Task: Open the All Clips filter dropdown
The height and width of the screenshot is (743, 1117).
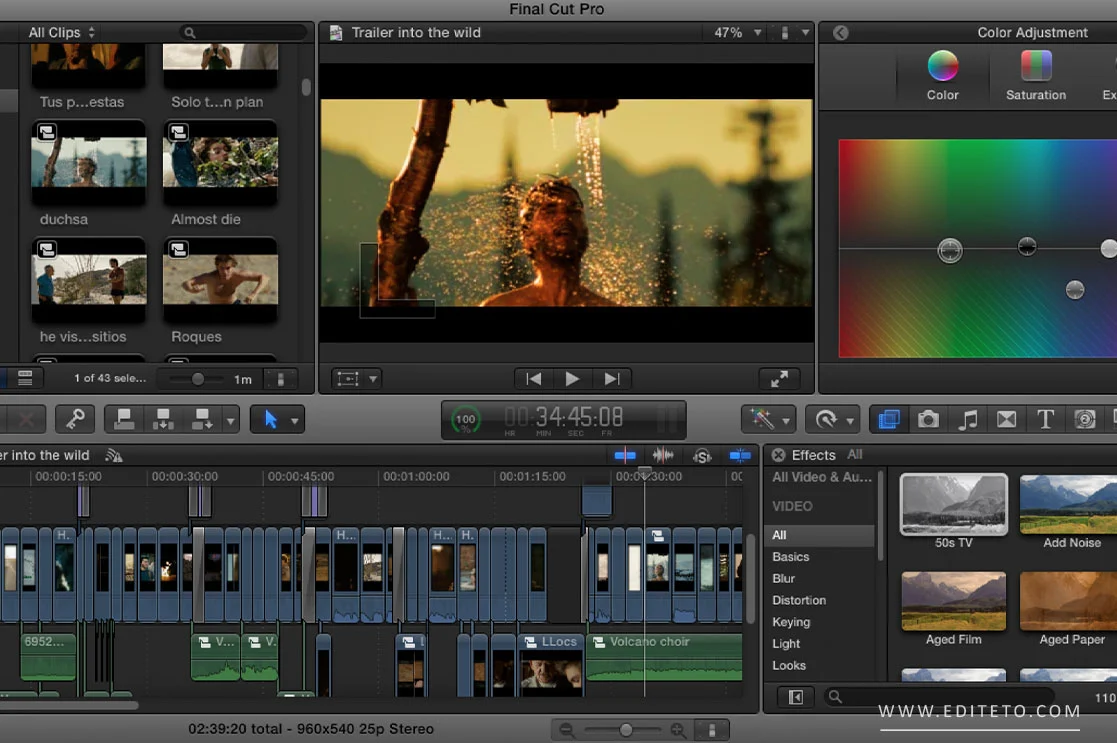Action: click(61, 33)
